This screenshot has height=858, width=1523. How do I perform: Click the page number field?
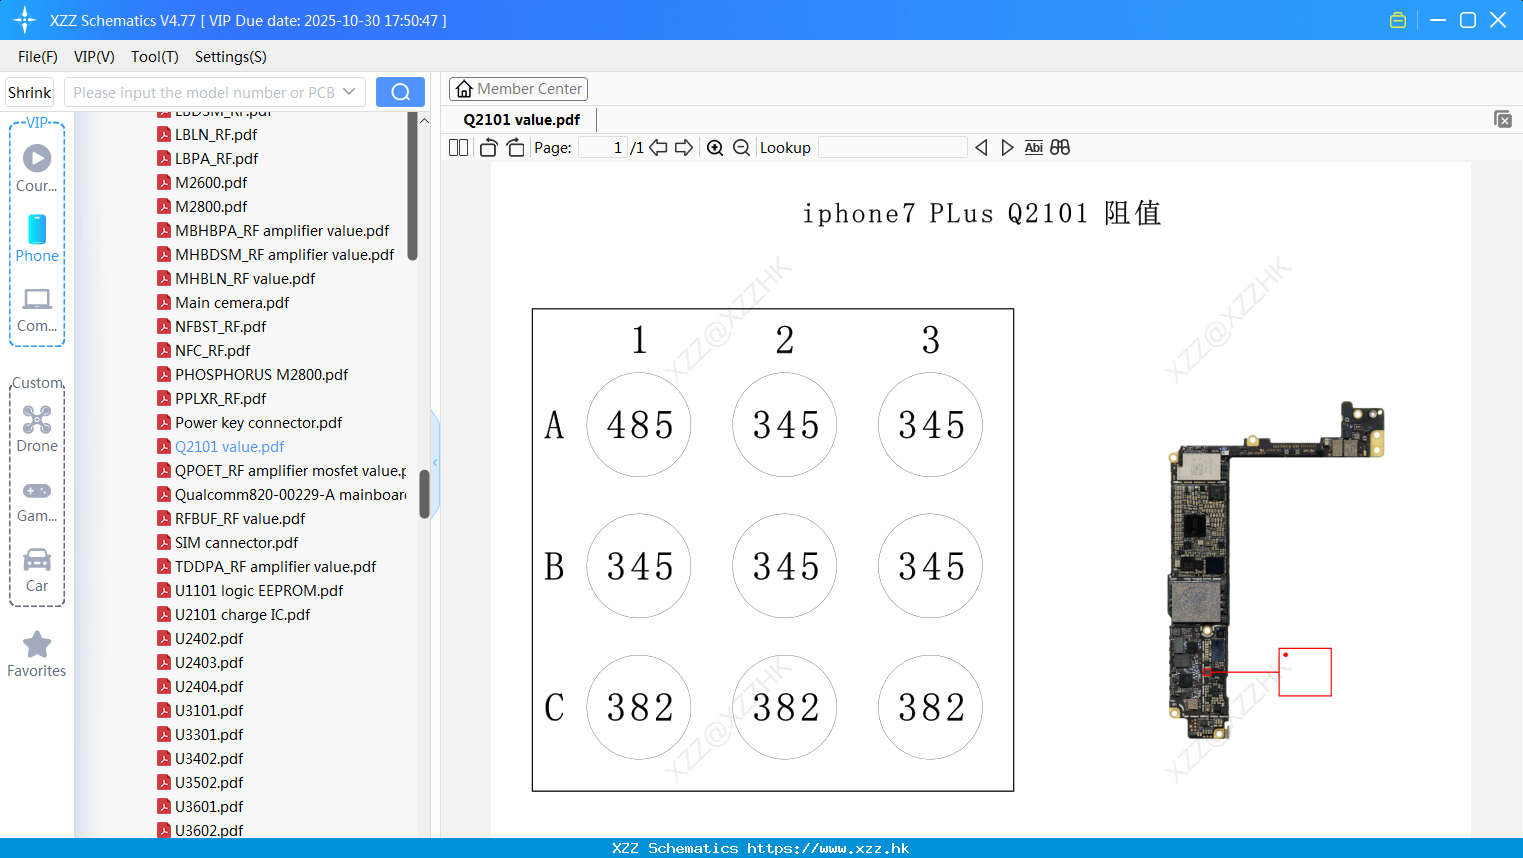tap(602, 147)
